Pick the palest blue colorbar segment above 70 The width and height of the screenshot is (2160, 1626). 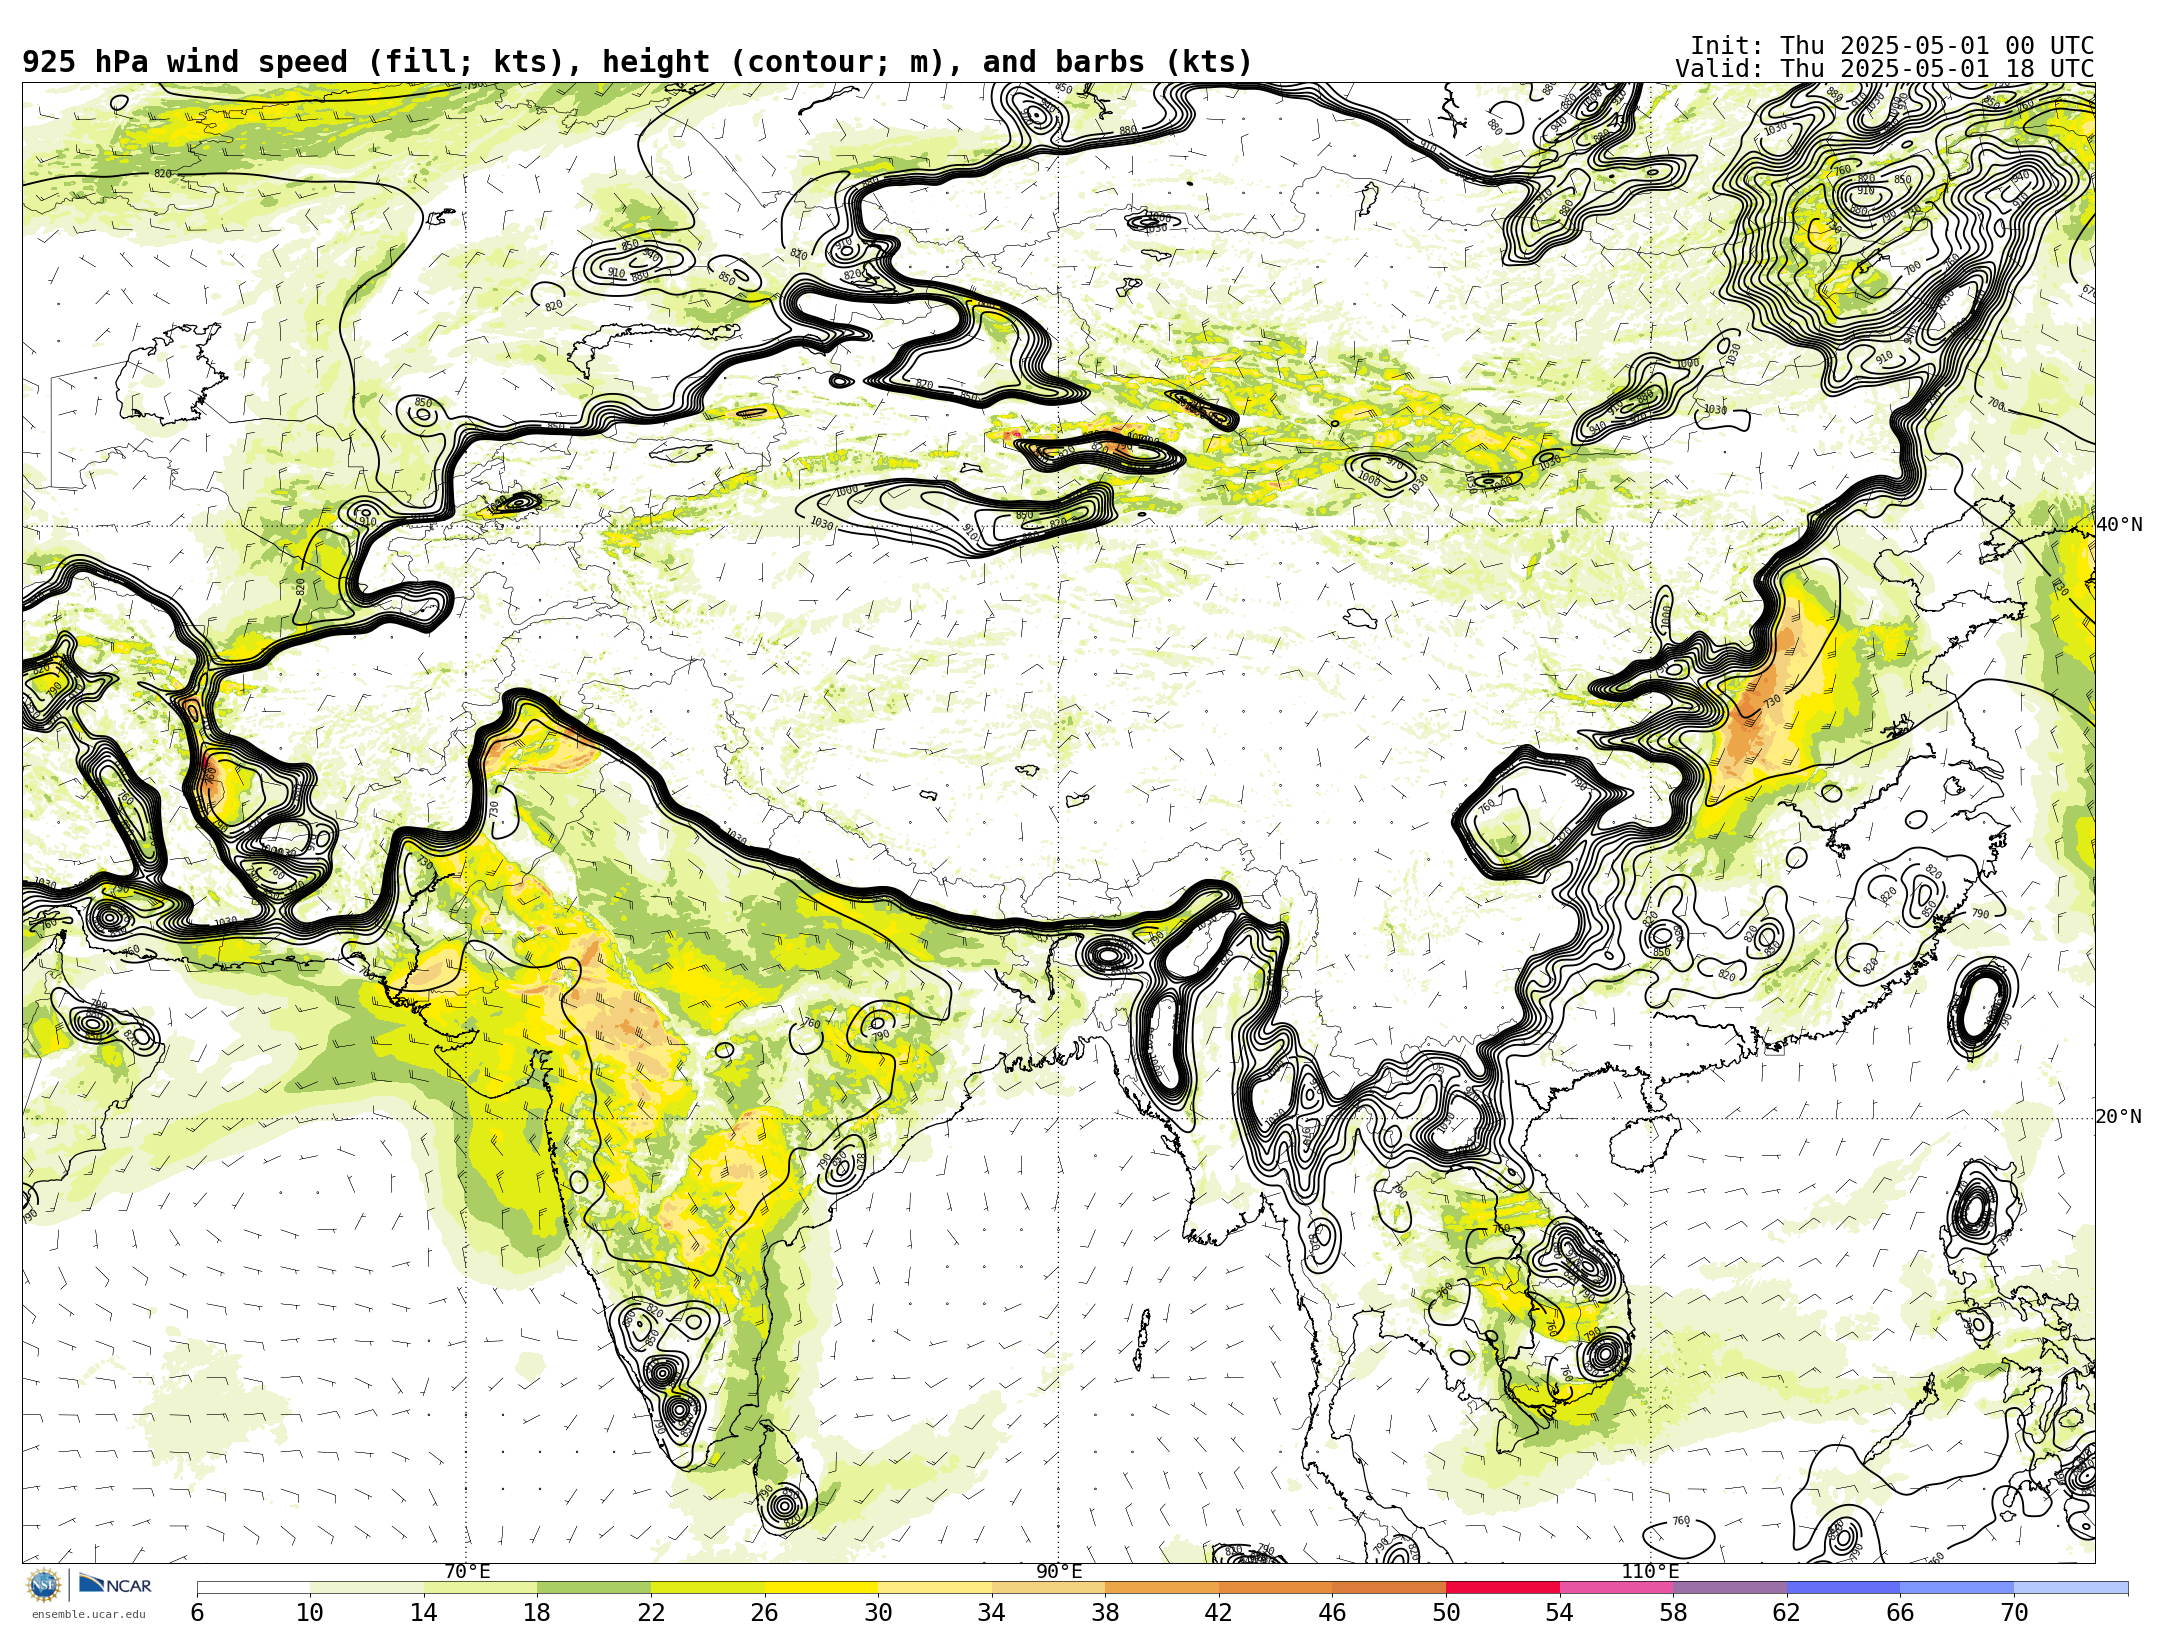[x=2071, y=1588]
